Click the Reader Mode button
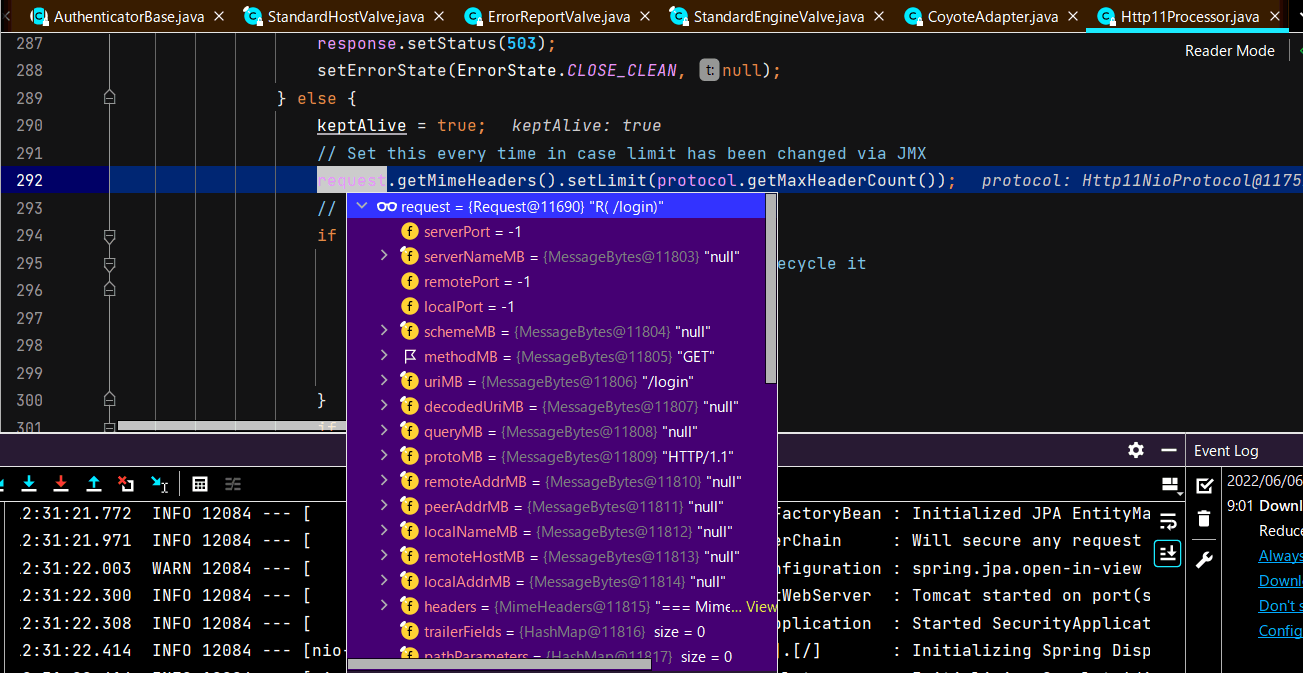1303x673 pixels. tap(1230, 50)
